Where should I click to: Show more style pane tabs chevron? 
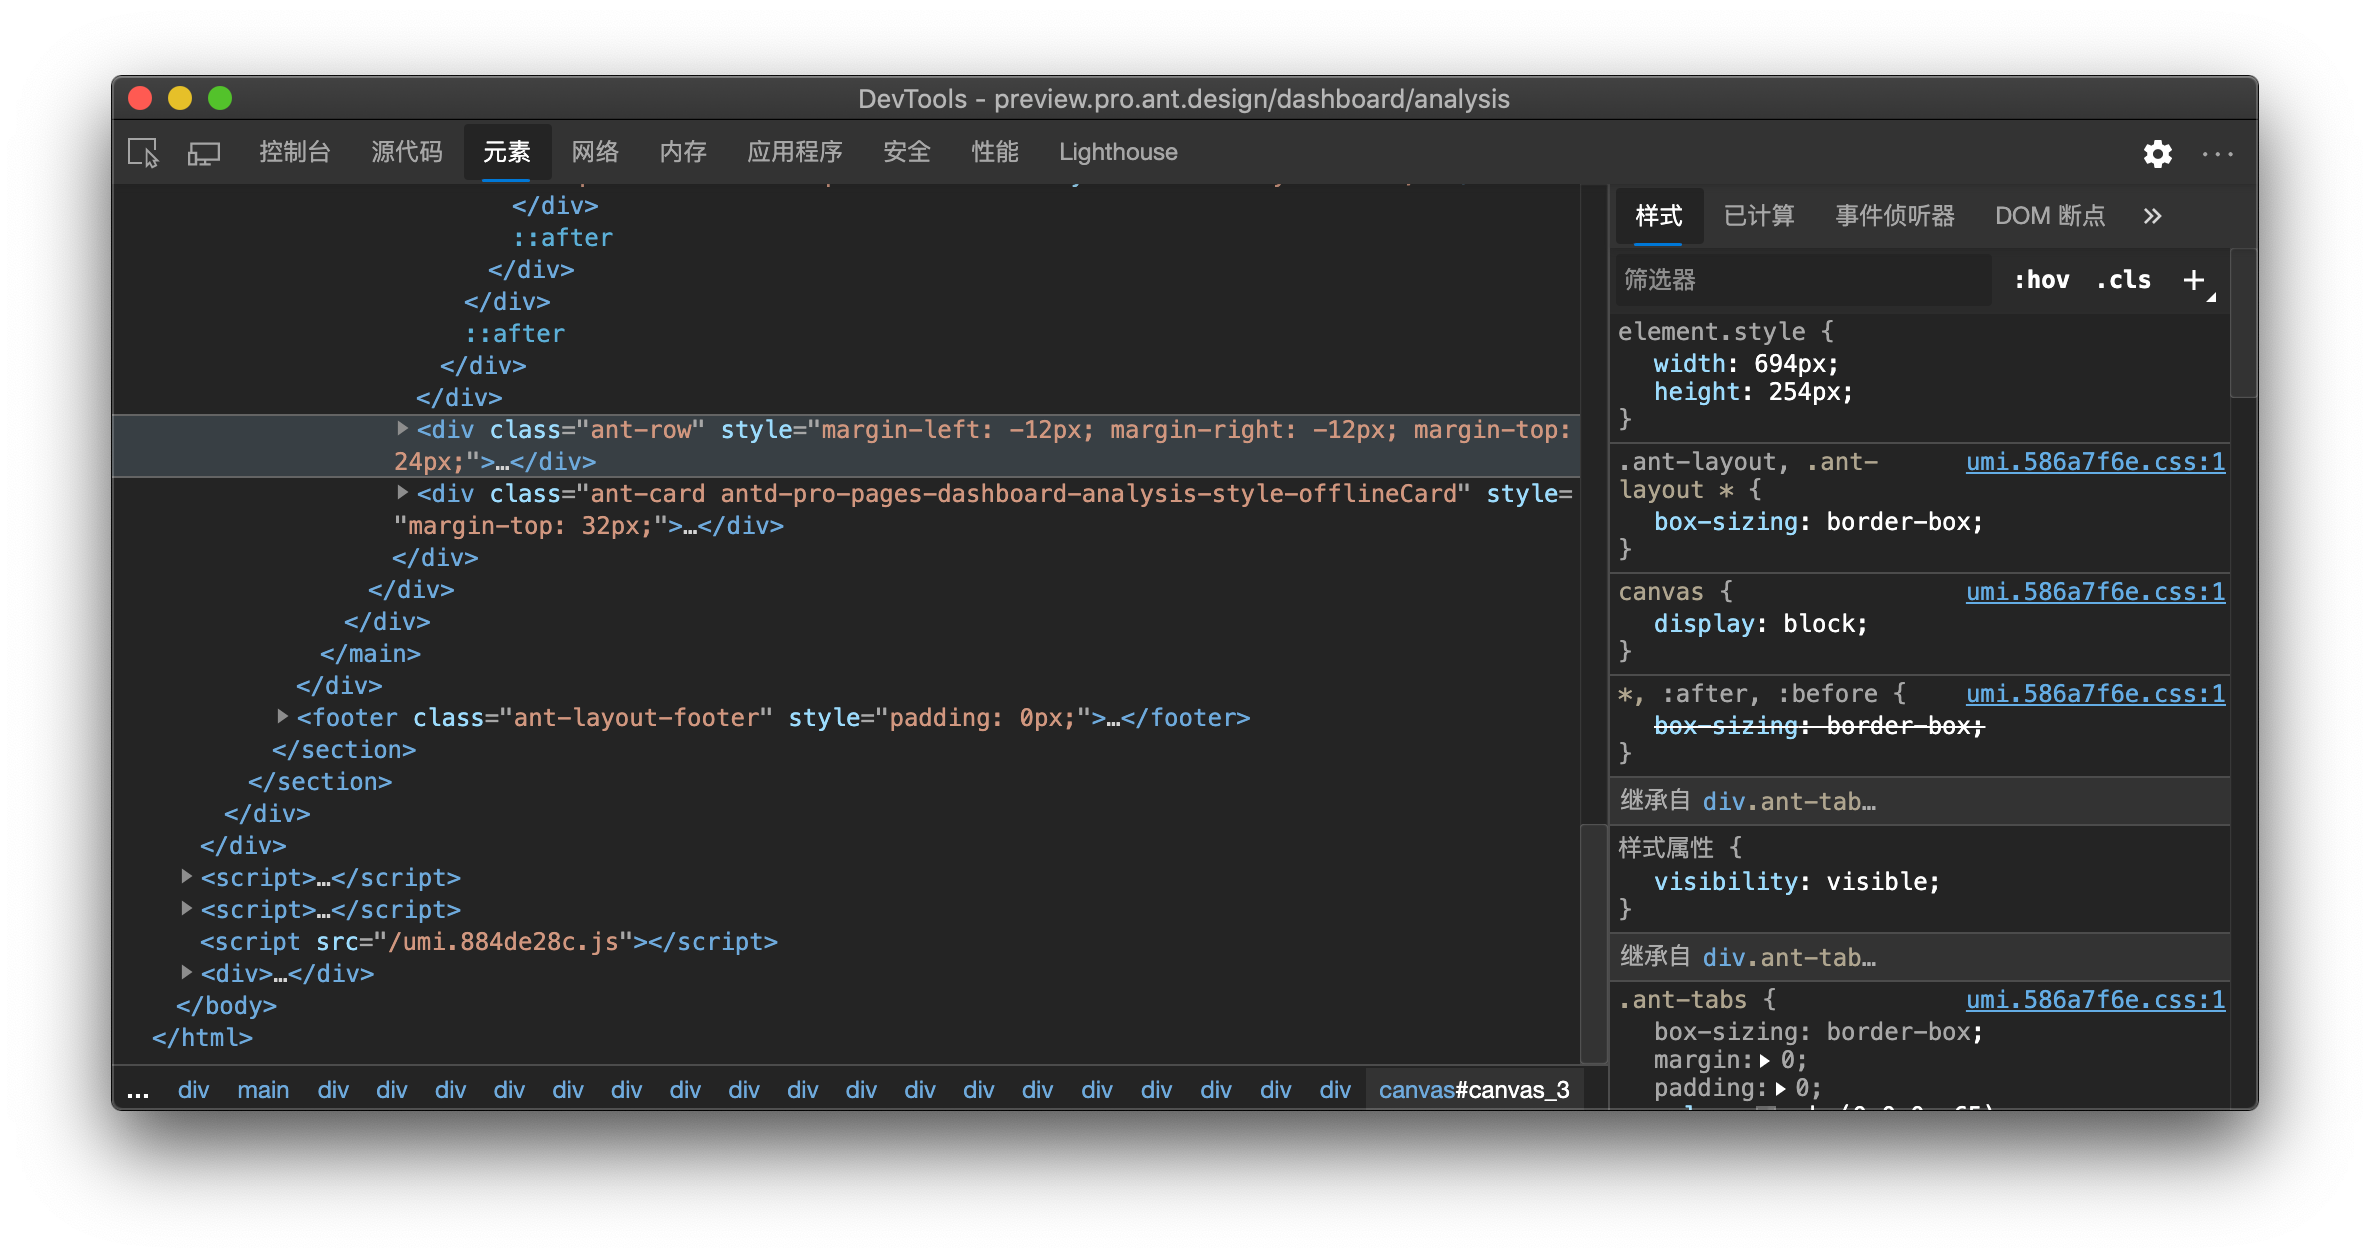2152,216
